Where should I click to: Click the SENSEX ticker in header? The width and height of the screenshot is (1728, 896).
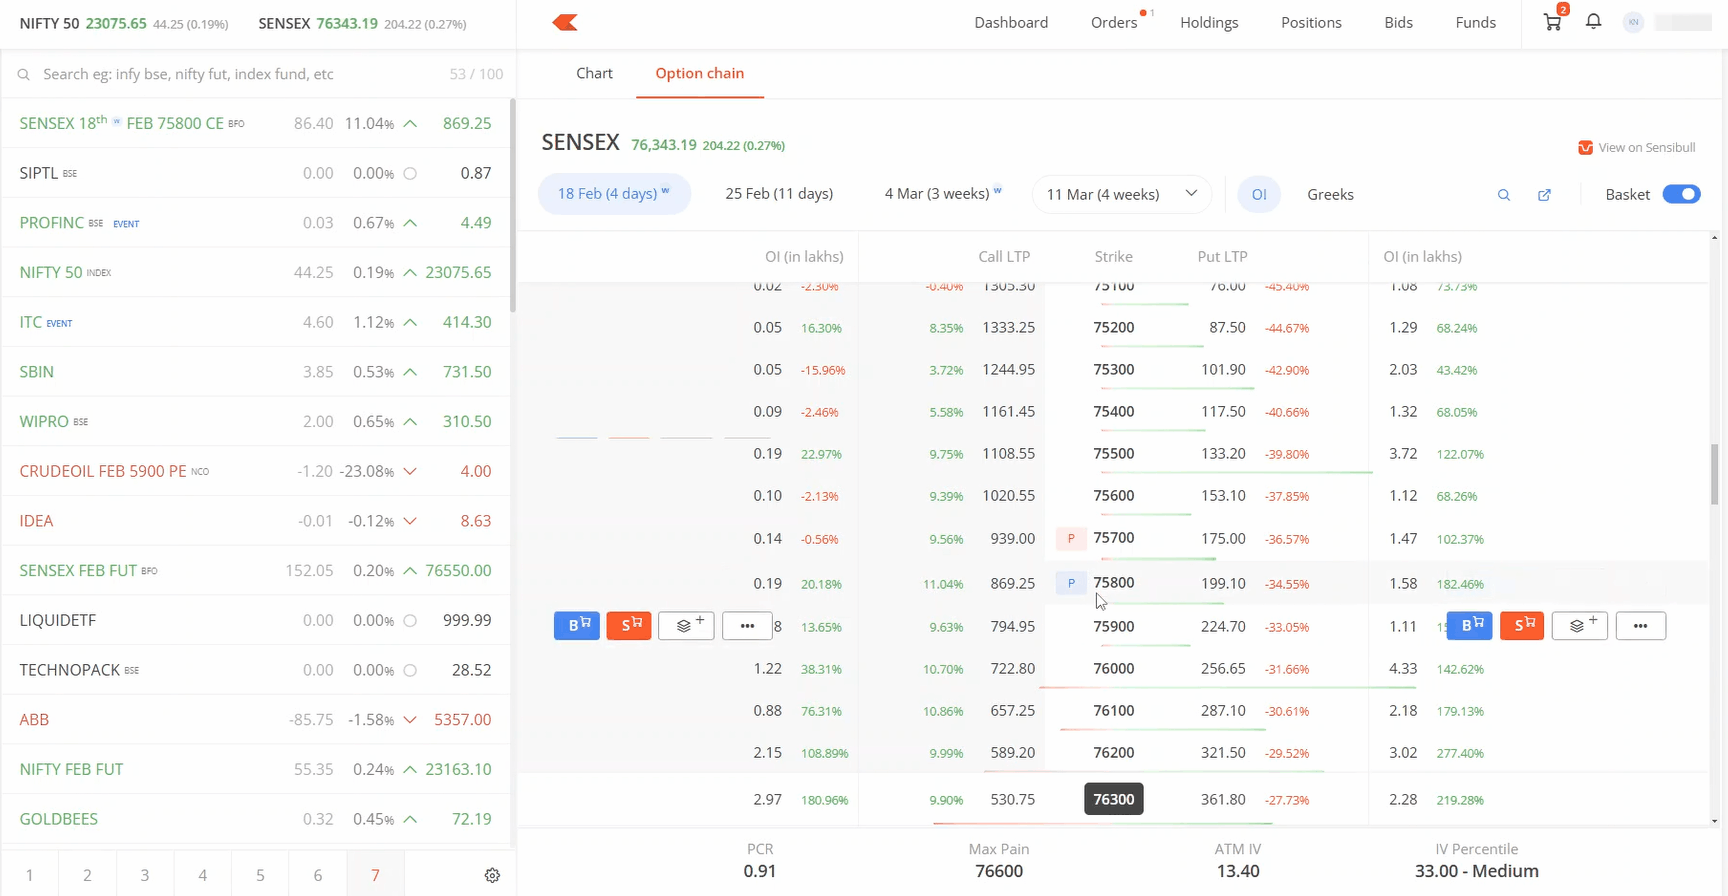point(362,23)
